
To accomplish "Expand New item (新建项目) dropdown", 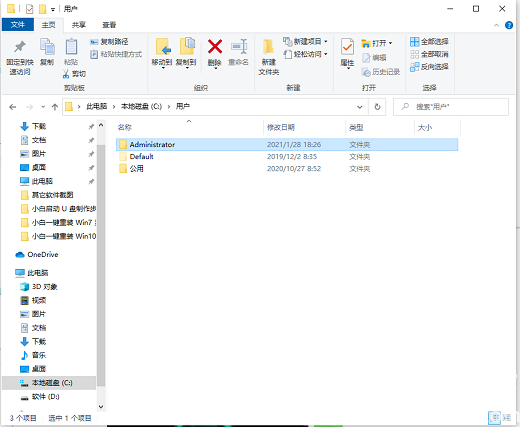I will click(305, 41).
